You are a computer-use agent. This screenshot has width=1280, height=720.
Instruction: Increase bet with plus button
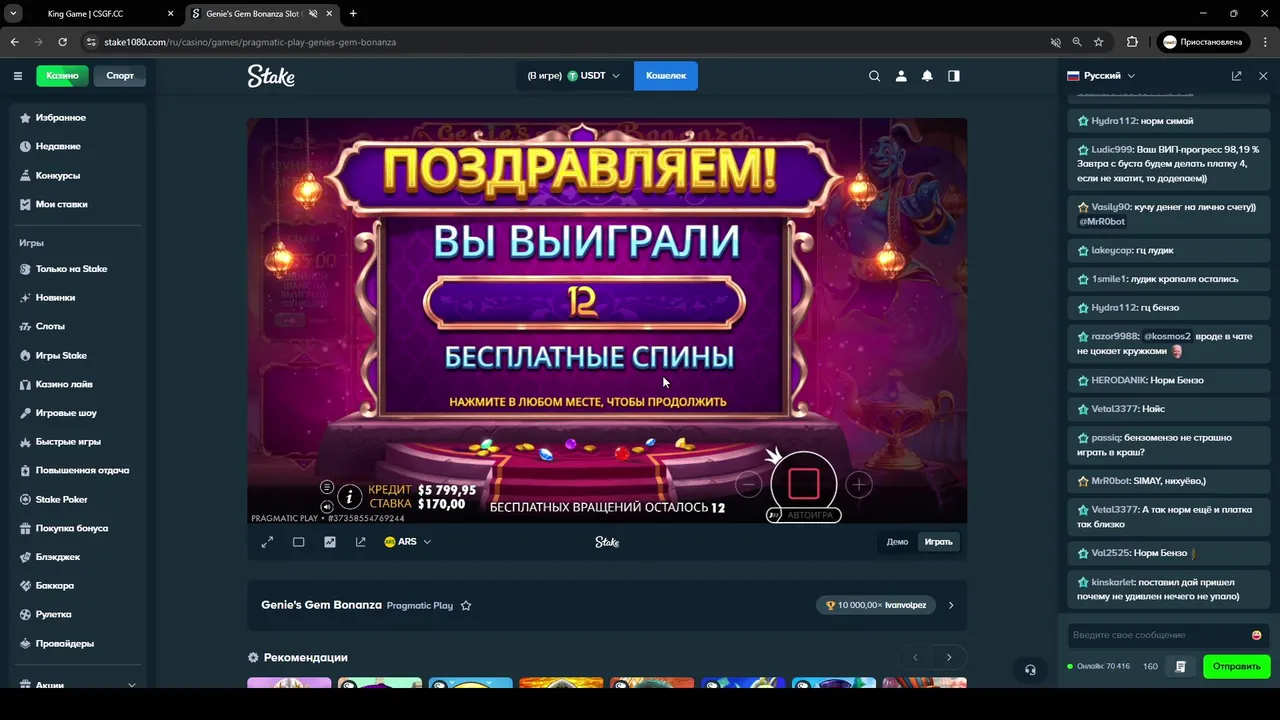(858, 485)
